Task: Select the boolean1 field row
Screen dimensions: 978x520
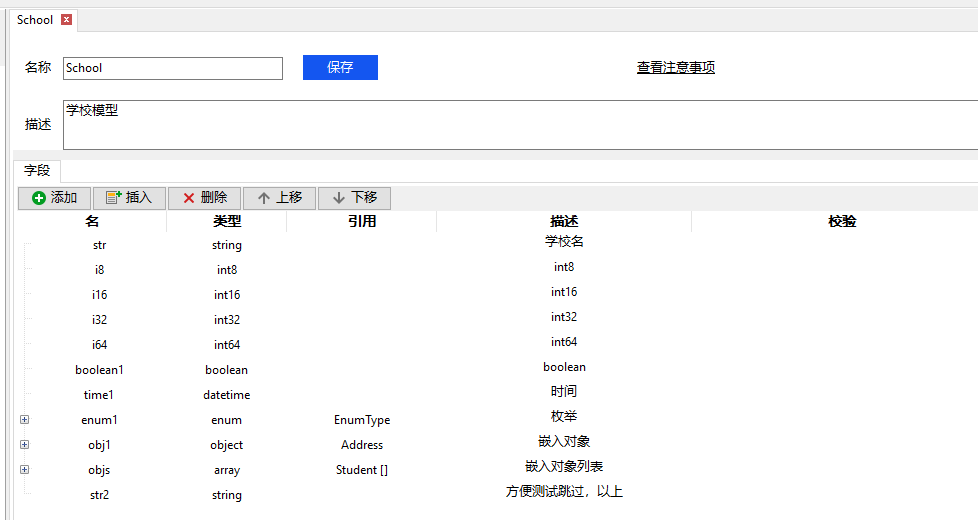Action: coord(99,370)
